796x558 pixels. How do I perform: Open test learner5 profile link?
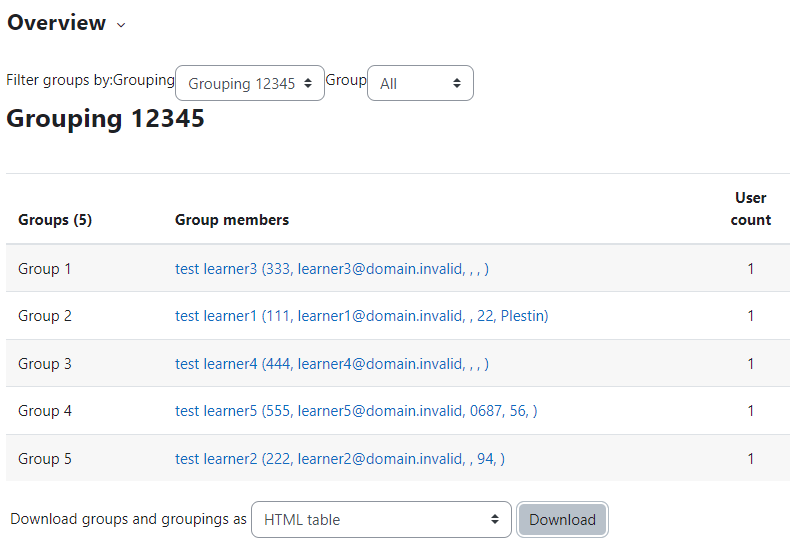[x=356, y=411]
